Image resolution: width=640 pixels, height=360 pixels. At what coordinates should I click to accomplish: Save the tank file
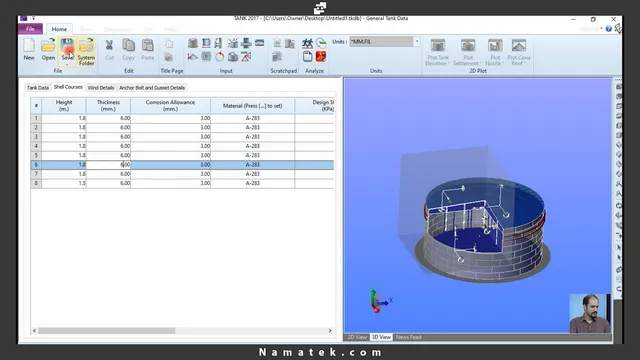(67, 47)
